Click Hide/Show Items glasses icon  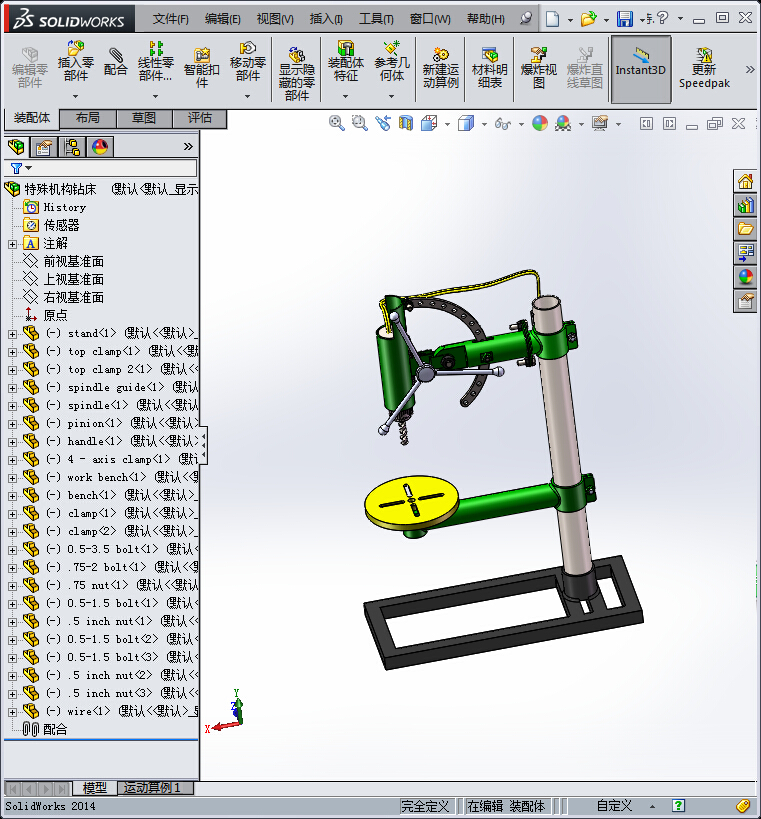(x=502, y=124)
